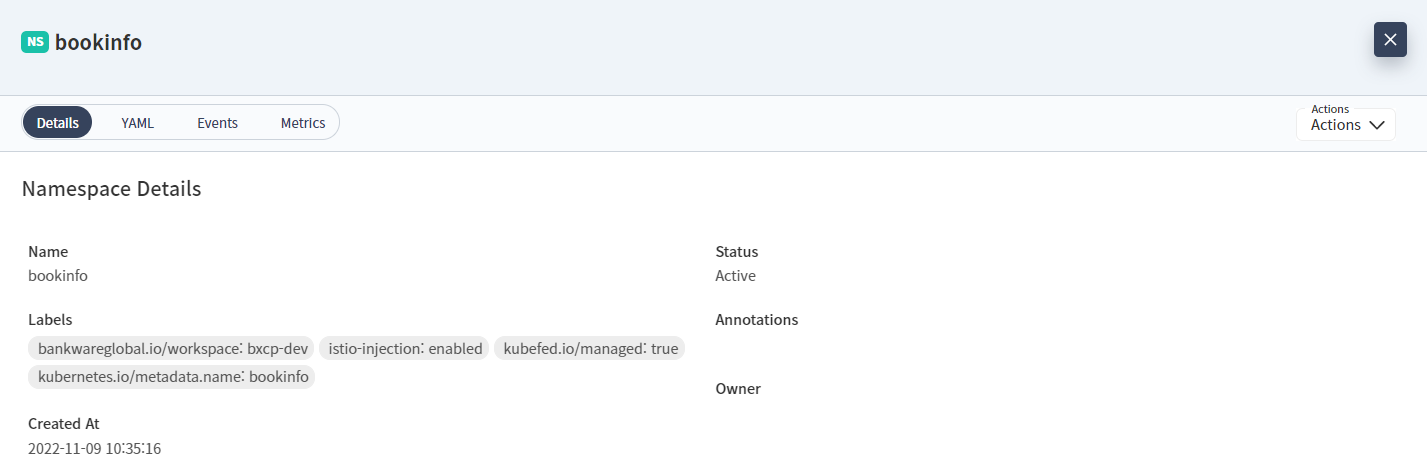
Task: Open the Actions dropdown menu
Action: (1345, 125)
